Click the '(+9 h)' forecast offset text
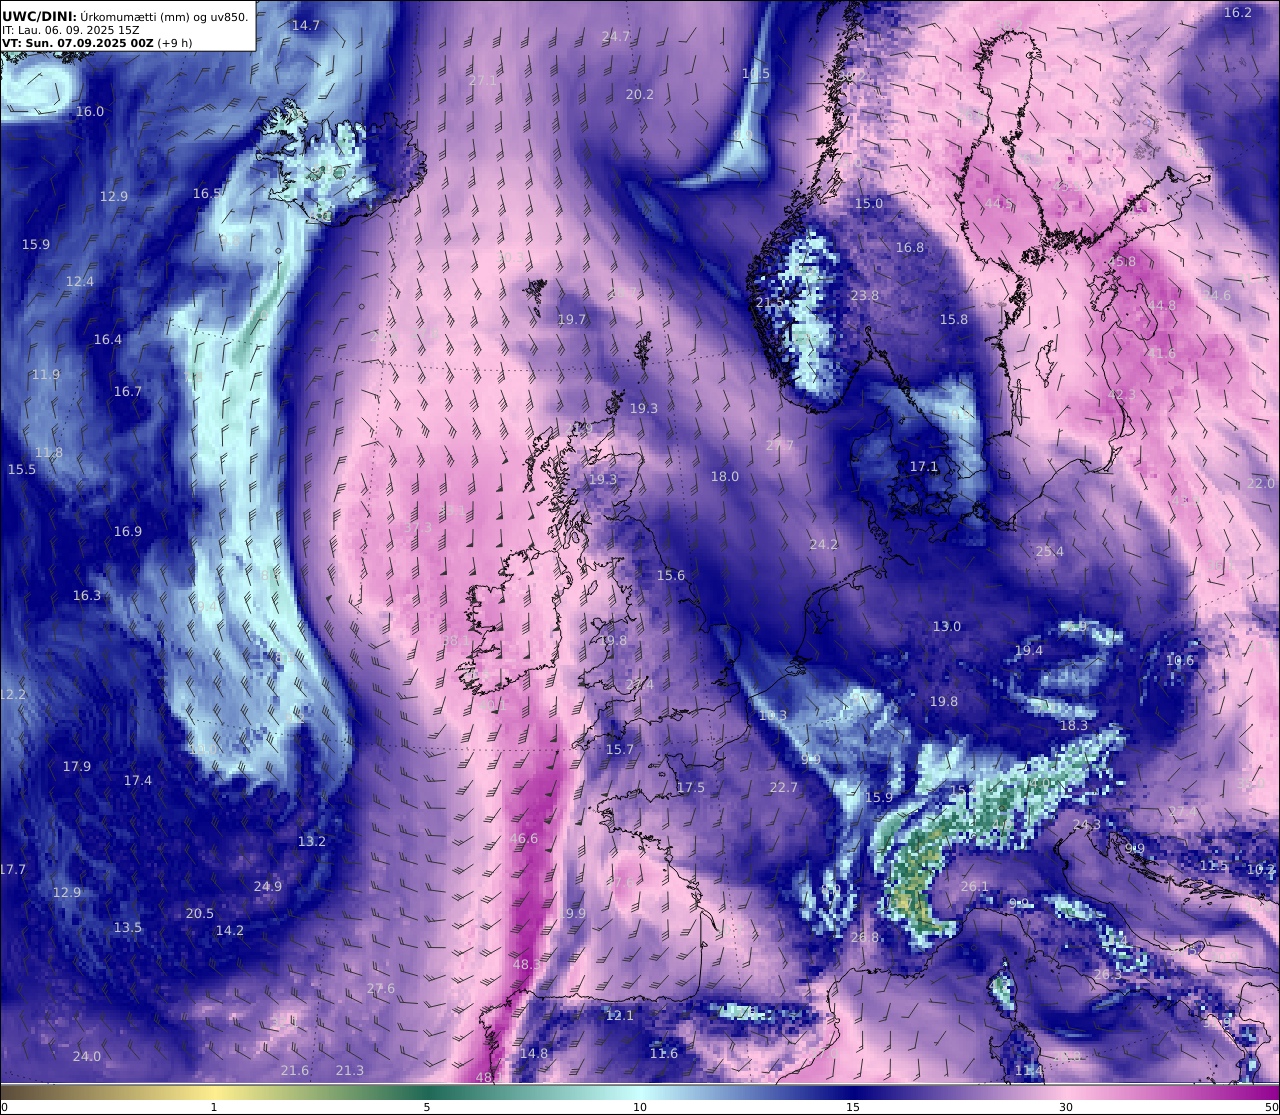Viewport: 1280px width, 1115px height. tap(175, 43)
